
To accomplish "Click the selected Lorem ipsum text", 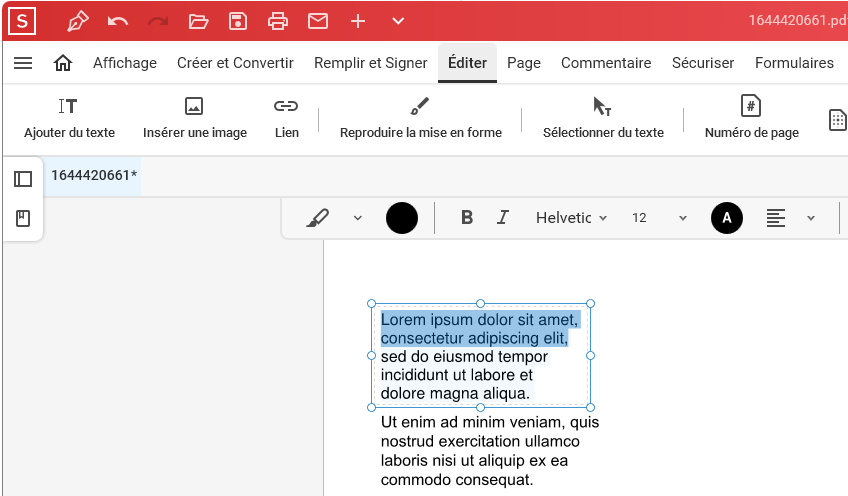I will coord(479,329).
